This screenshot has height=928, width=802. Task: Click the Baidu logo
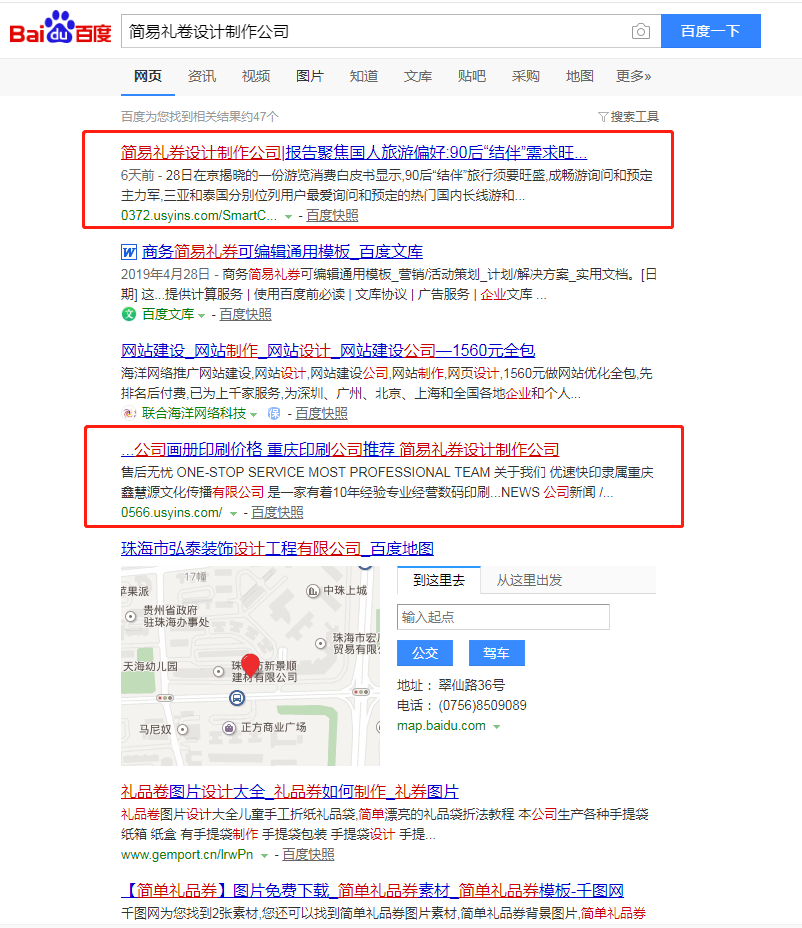(x=60, y=28)
